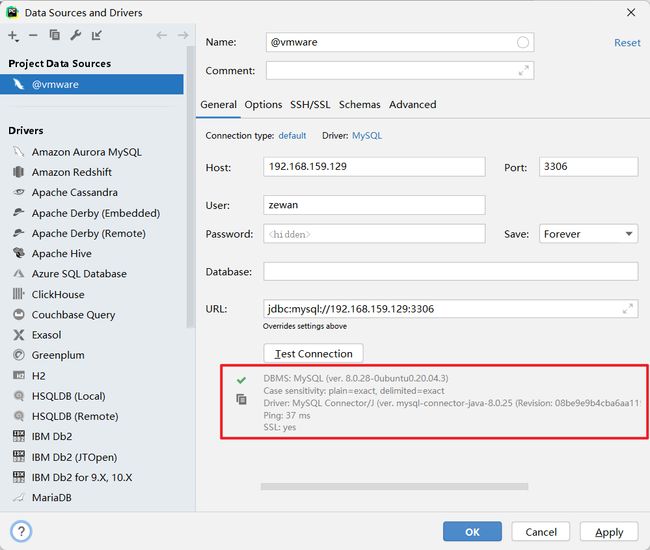Choose the Couchbase Query driver
The width and height of the screenshot is (650, 550).
tap(73, 315)
